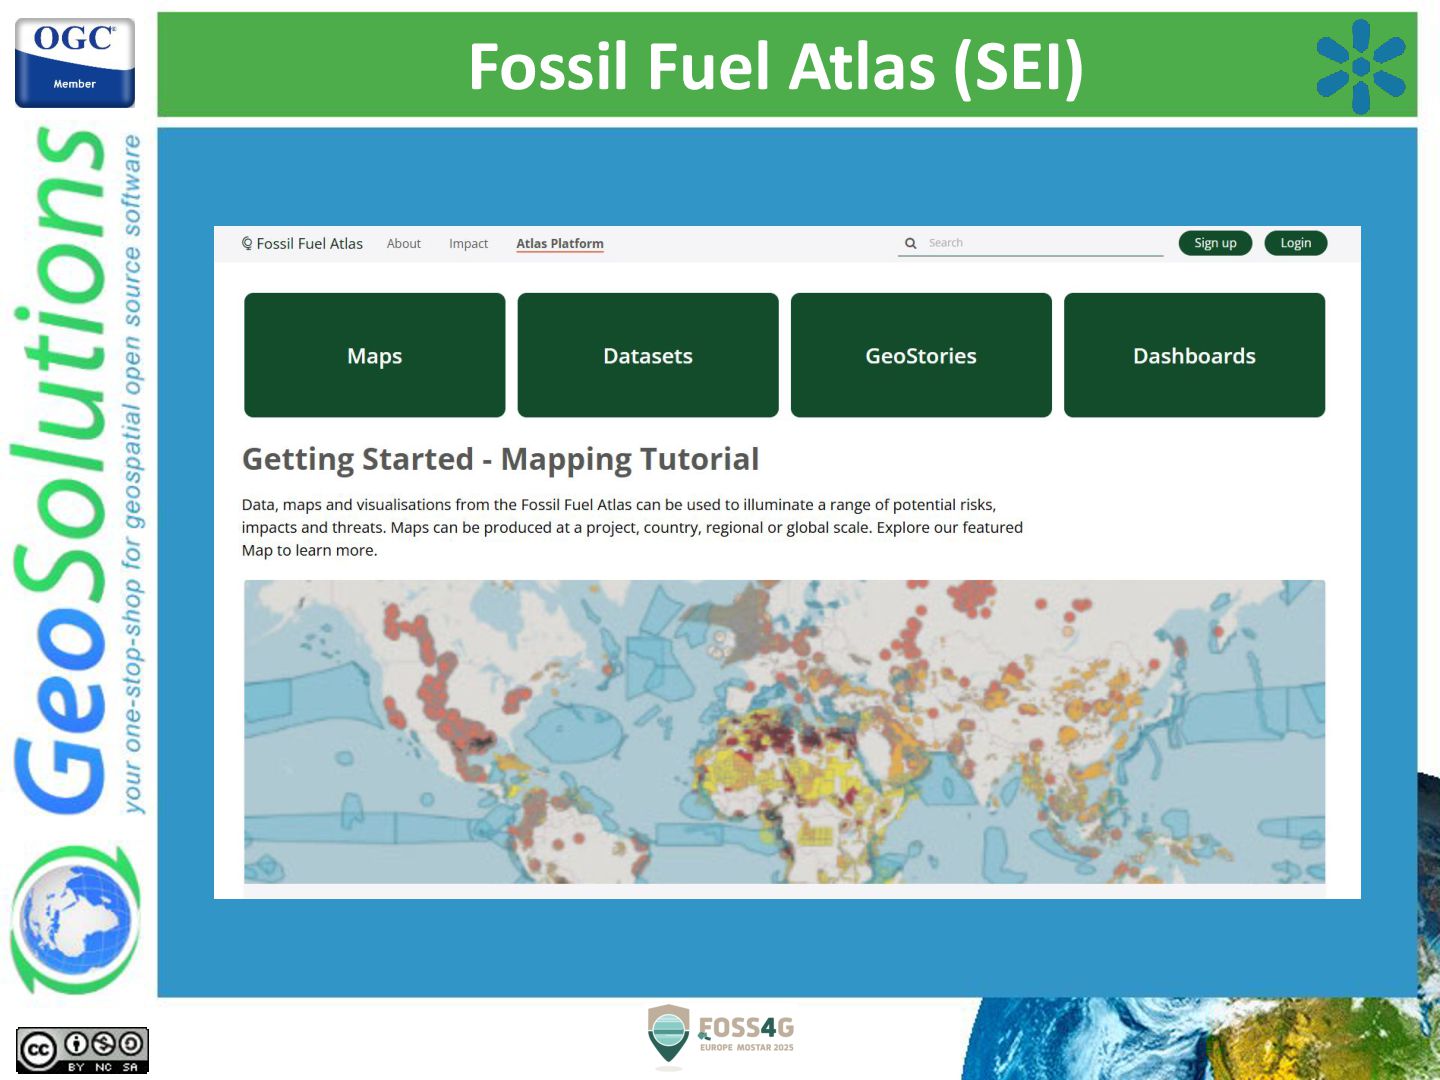Click the blue GeoNode flower logo
The height and width of the screenshot is (1080, 1440).
(x=1360, y=66)
